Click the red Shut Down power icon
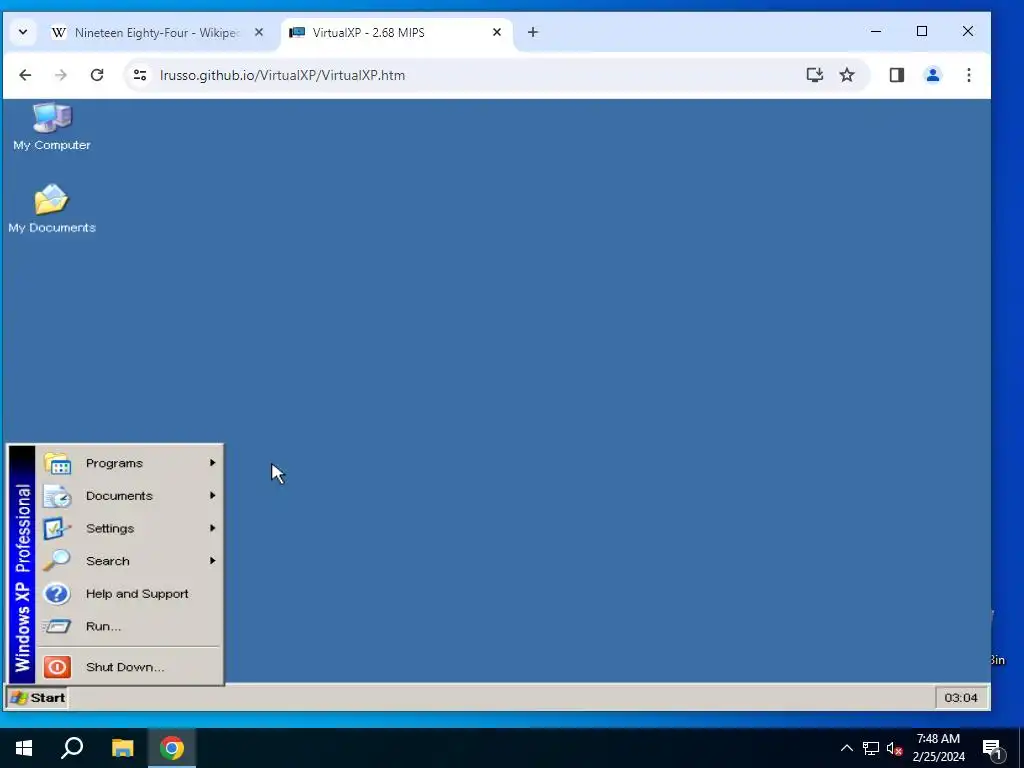The image size is (1024, 768). pos(57,667)
